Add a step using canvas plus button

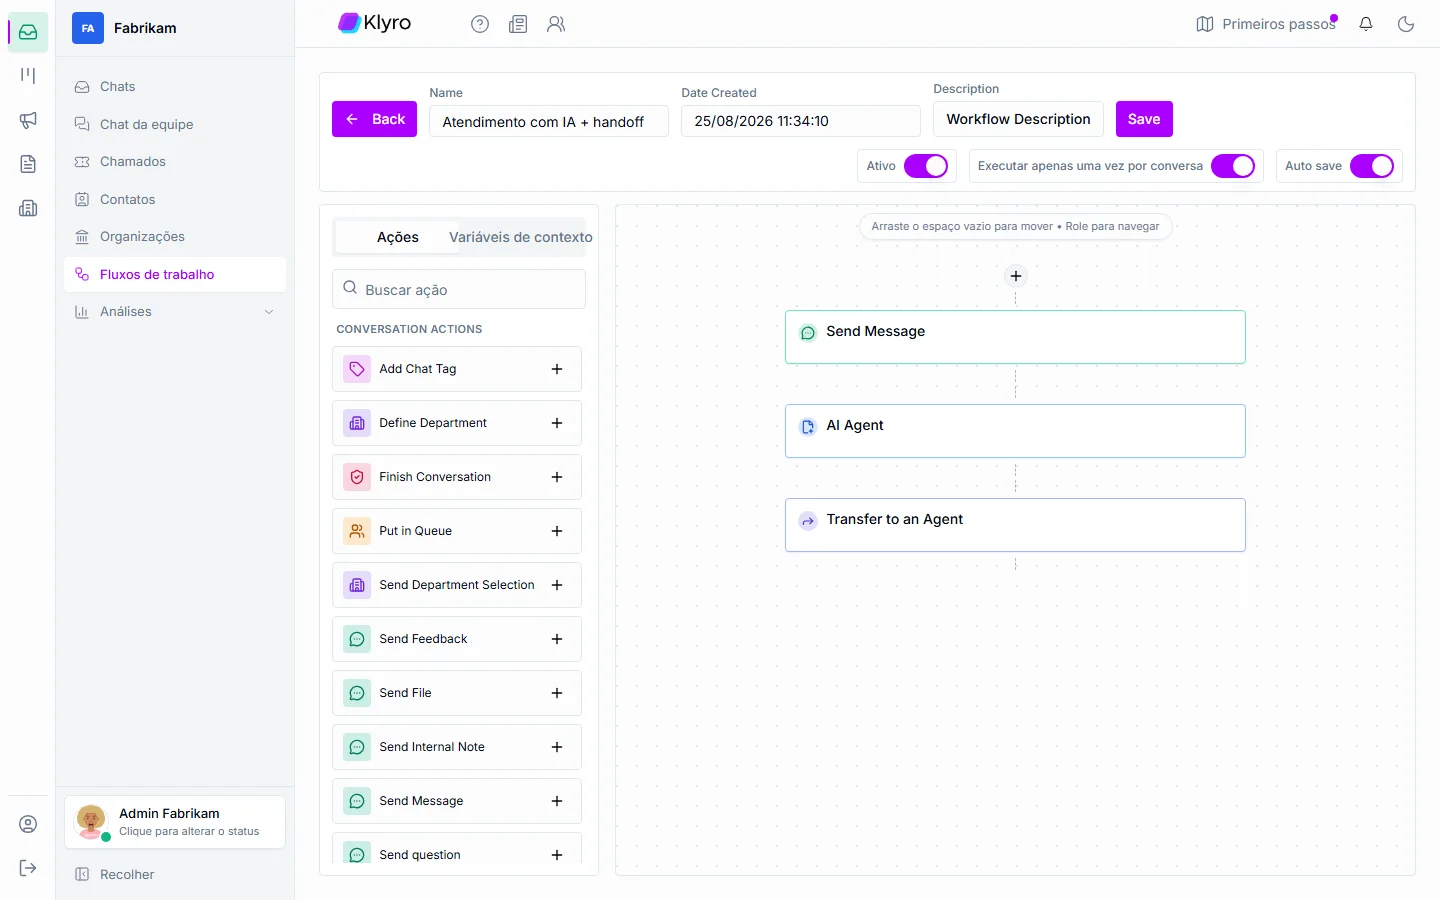click(1016, 276)
